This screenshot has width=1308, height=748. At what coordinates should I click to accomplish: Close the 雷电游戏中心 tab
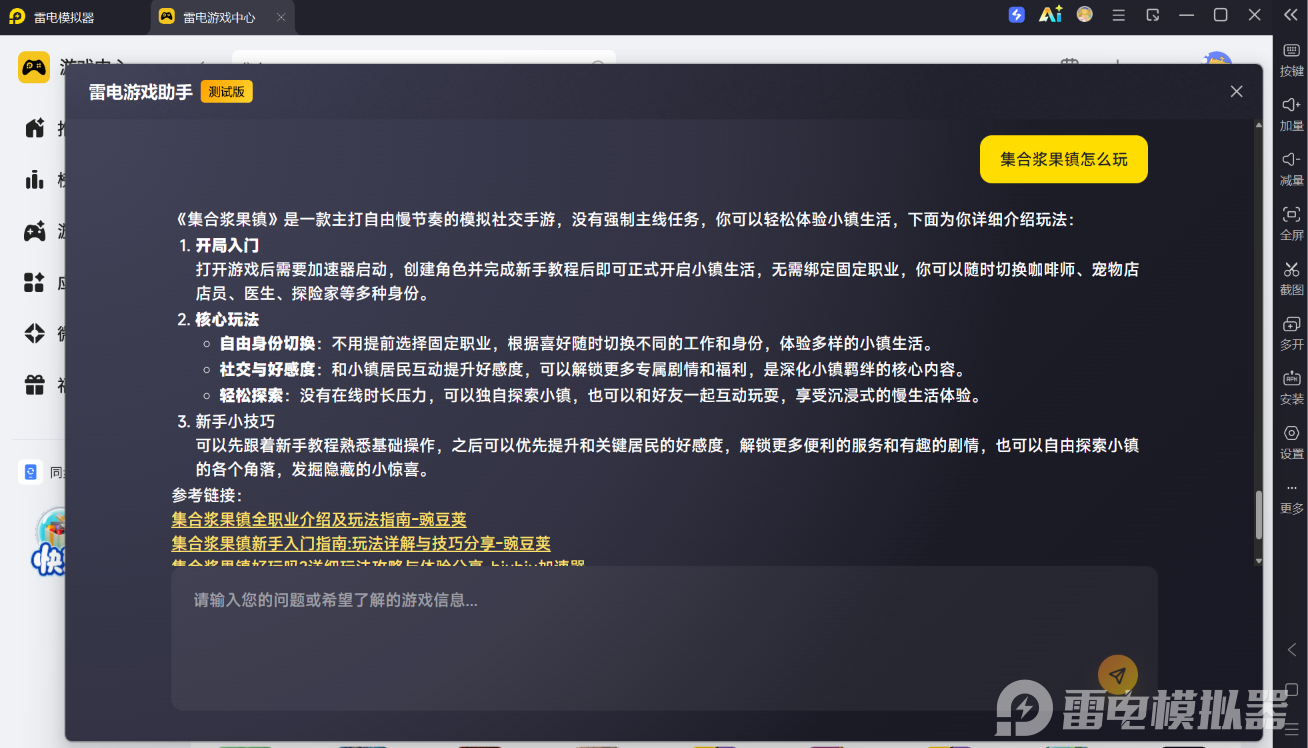tap(281, 17)
